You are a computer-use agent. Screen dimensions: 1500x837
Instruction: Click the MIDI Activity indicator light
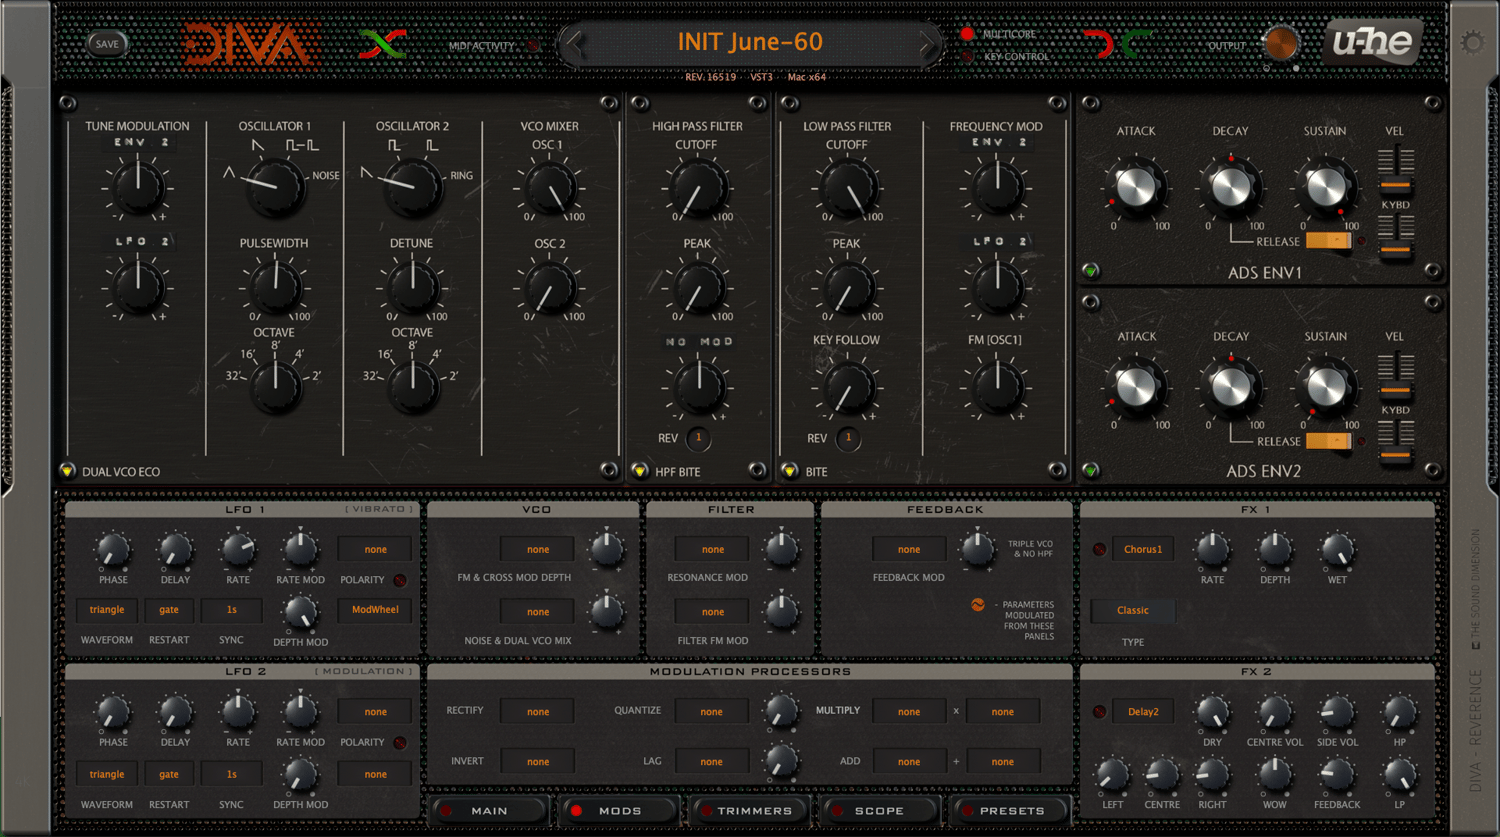coord(533,46)
